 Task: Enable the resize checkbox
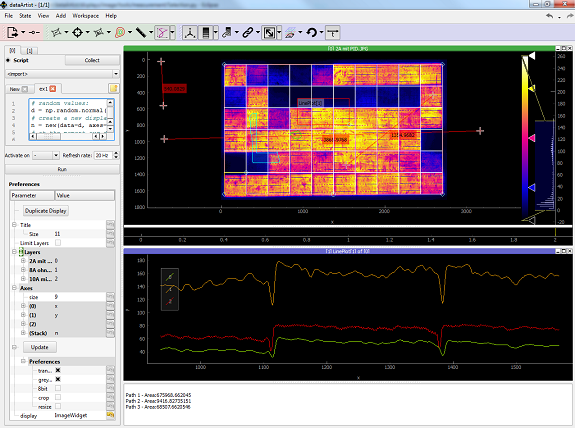[x=58, y=406]
